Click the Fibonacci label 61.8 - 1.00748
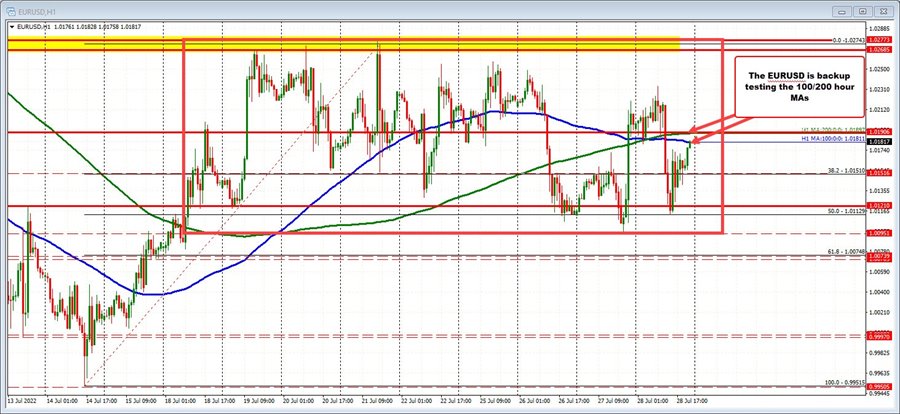 click(847, 252)
